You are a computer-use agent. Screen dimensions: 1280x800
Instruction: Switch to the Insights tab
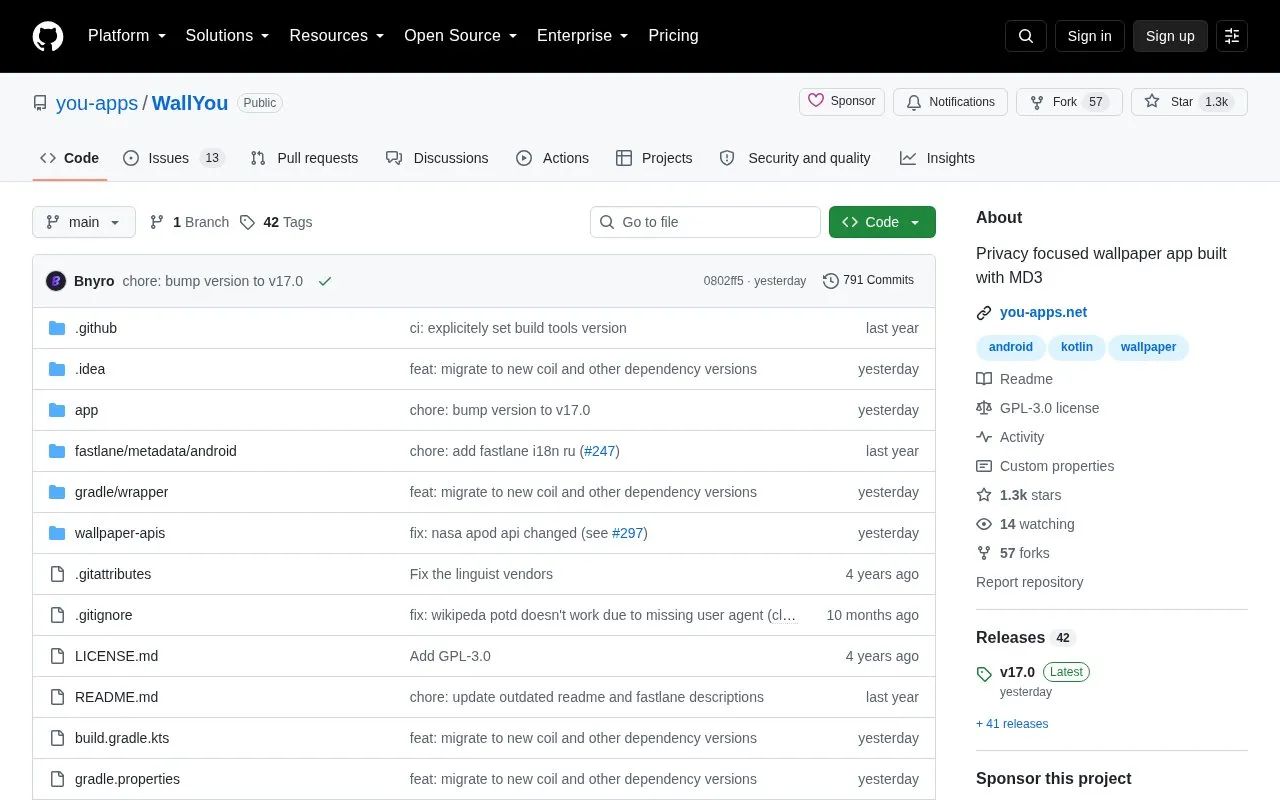937,158
